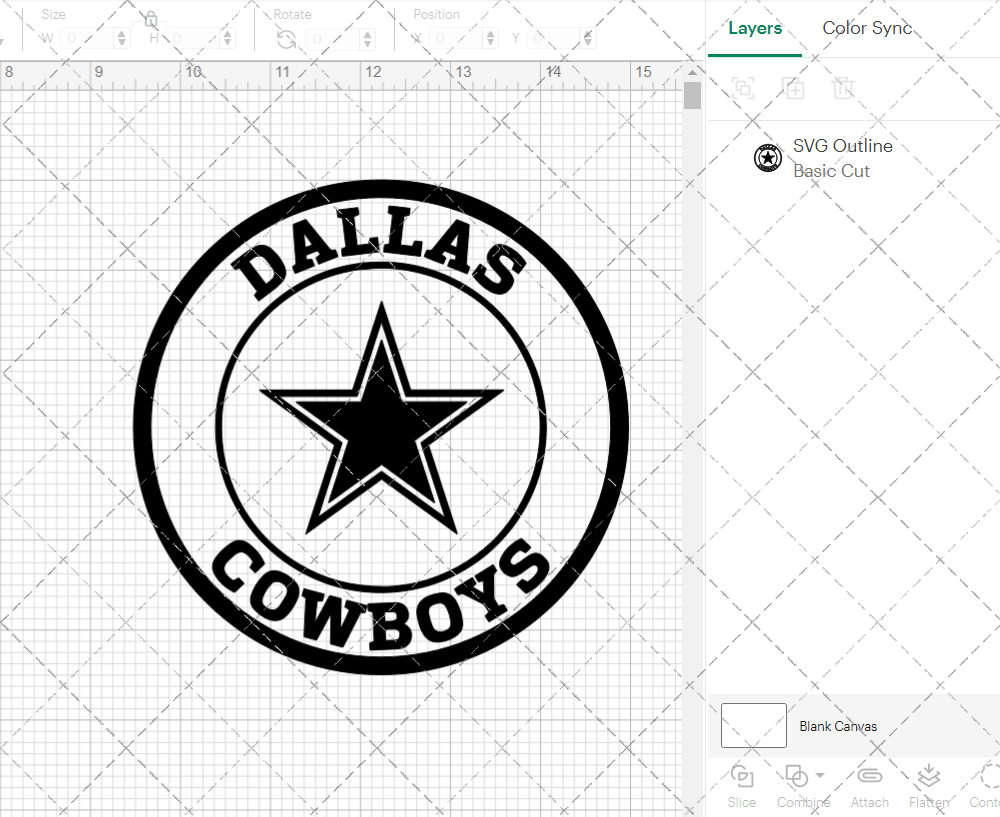This screenshot has height=817, width=1000.
Task: Click the Position X input field
Action: (x=457, y=38)
